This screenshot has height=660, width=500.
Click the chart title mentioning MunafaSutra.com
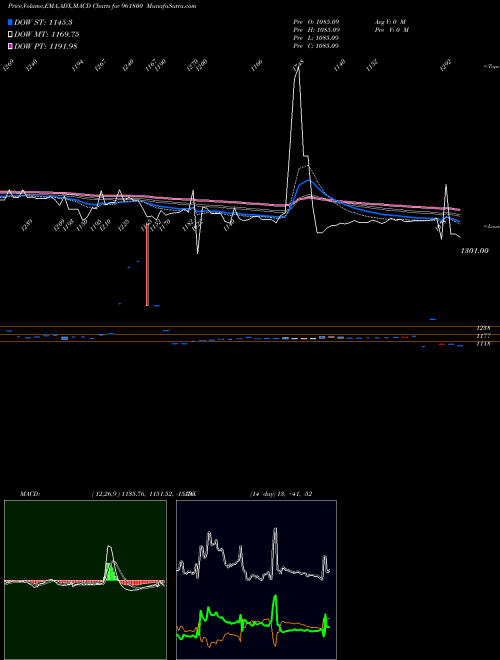point(102,6)
